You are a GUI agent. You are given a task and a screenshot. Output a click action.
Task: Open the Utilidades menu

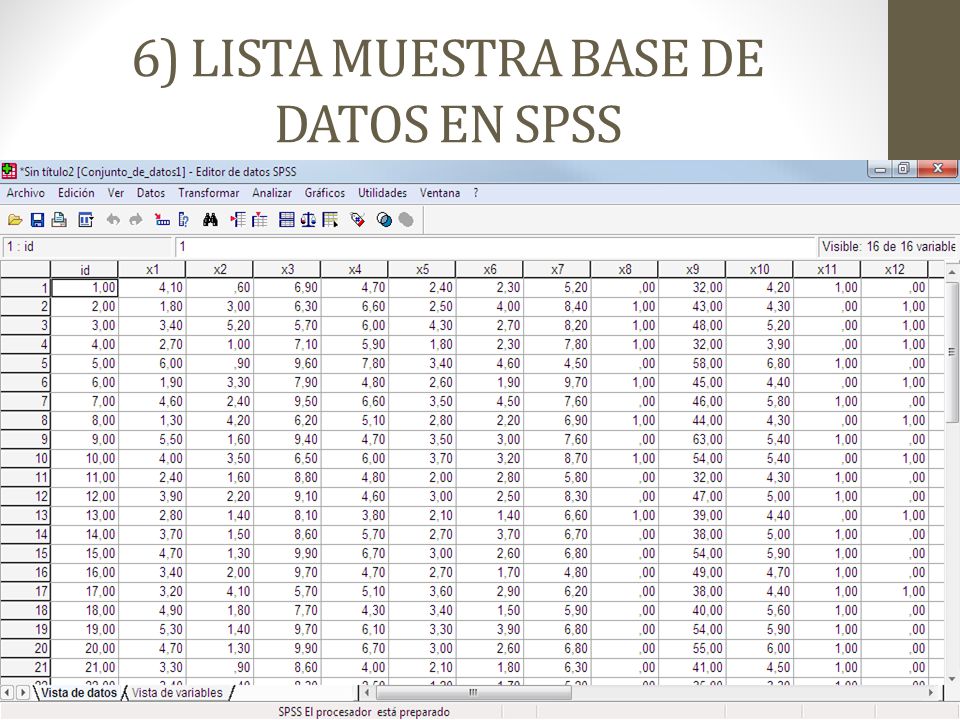[x=383, y=193]
